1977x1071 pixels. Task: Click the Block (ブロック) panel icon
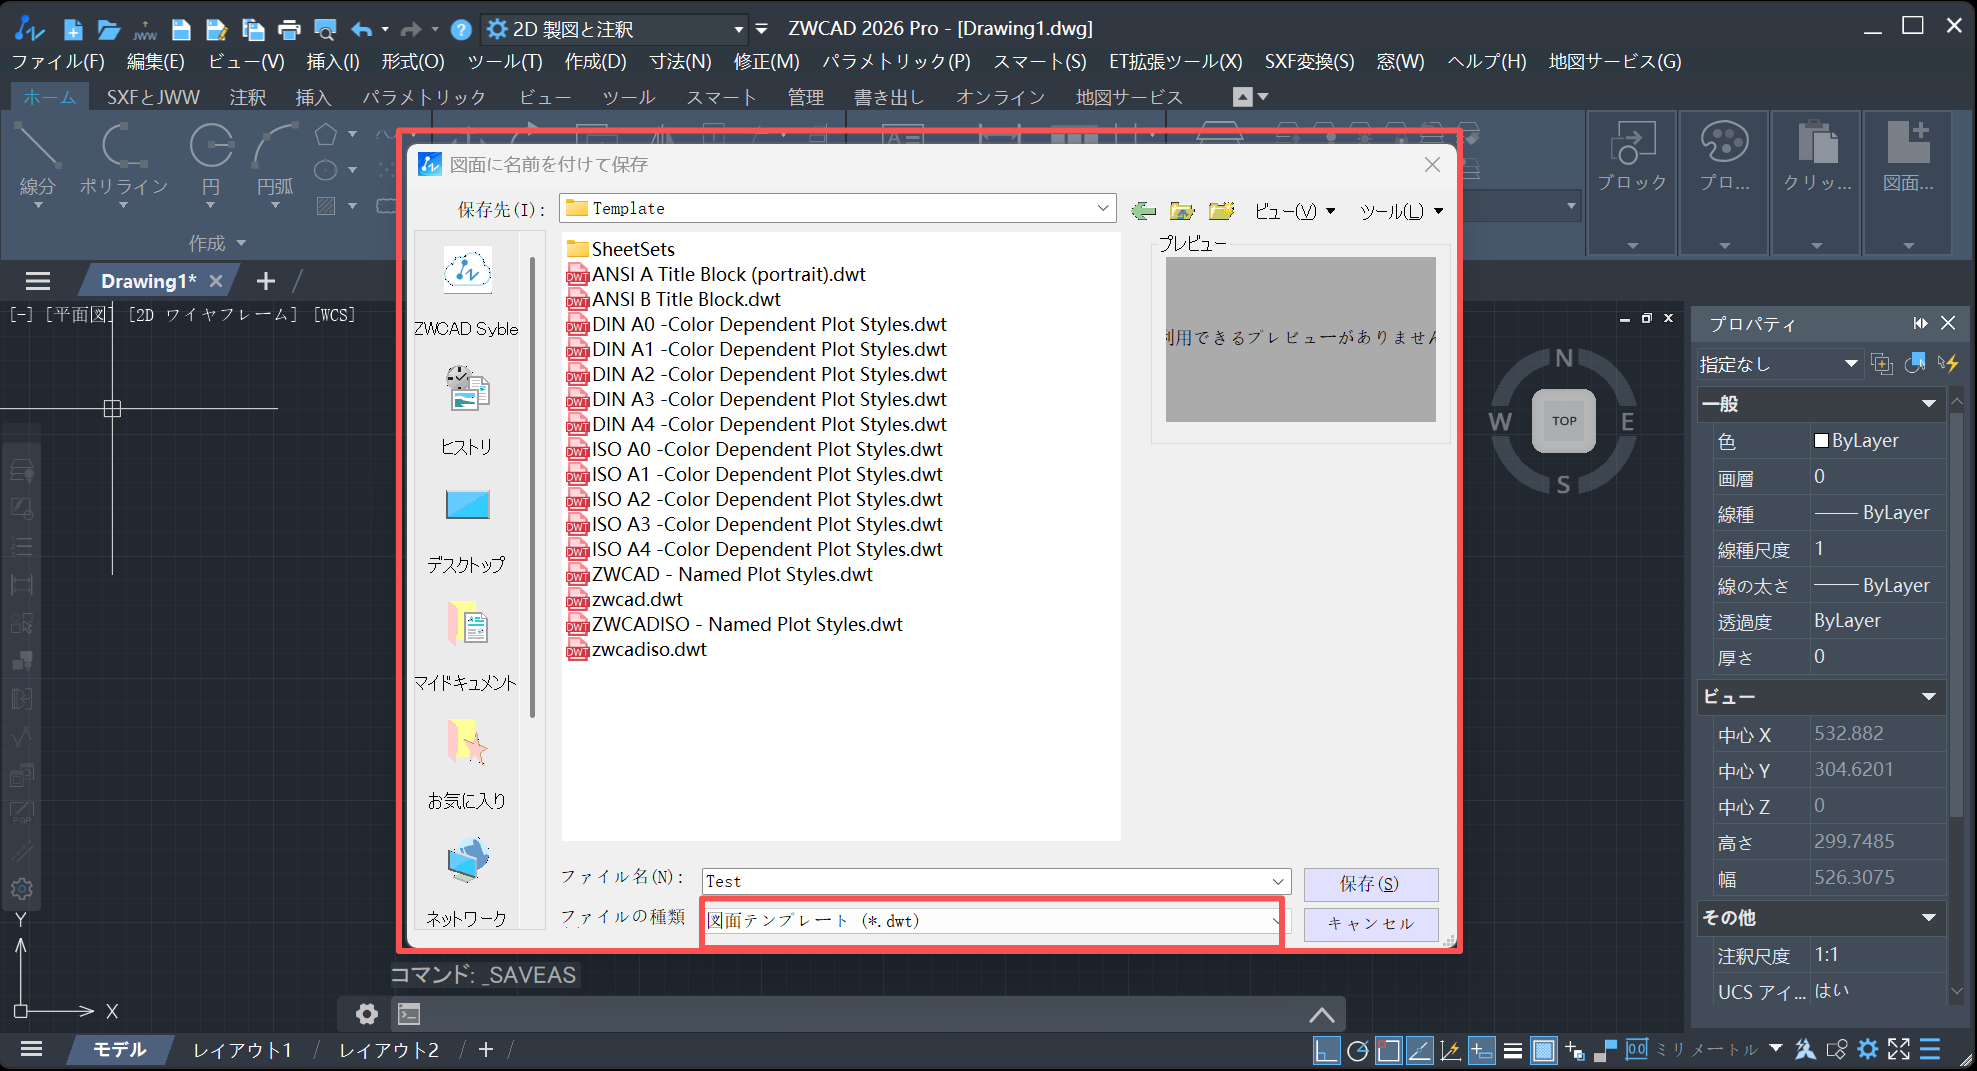tap(1630, 155)
